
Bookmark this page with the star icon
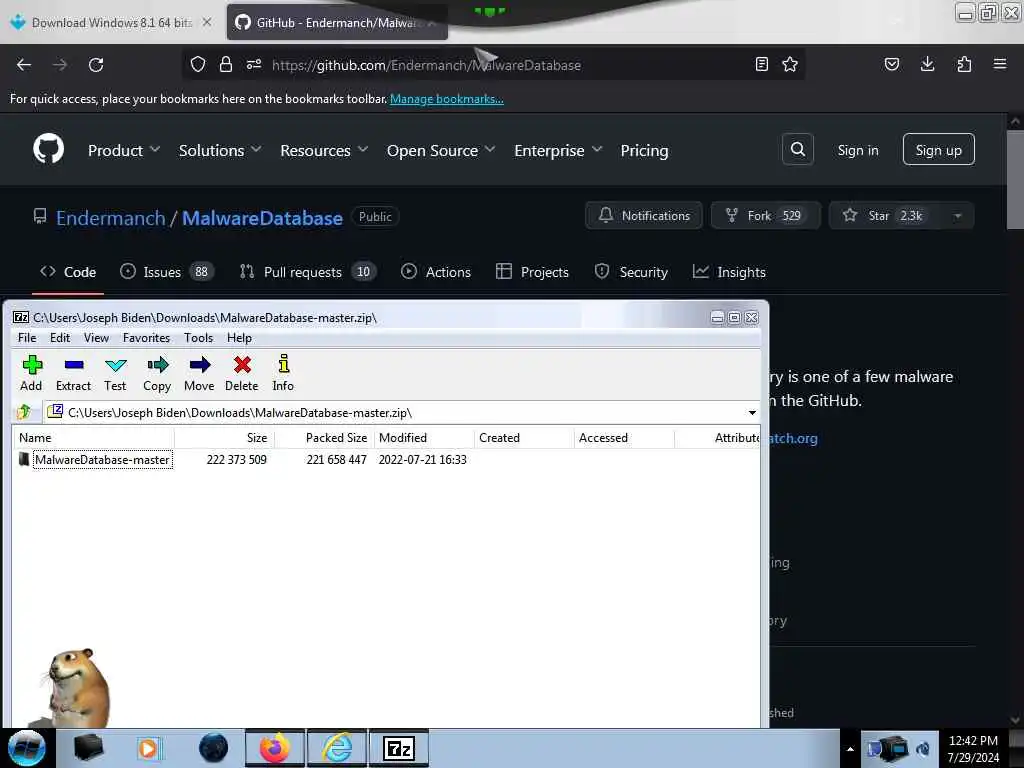tap(790, 64)
